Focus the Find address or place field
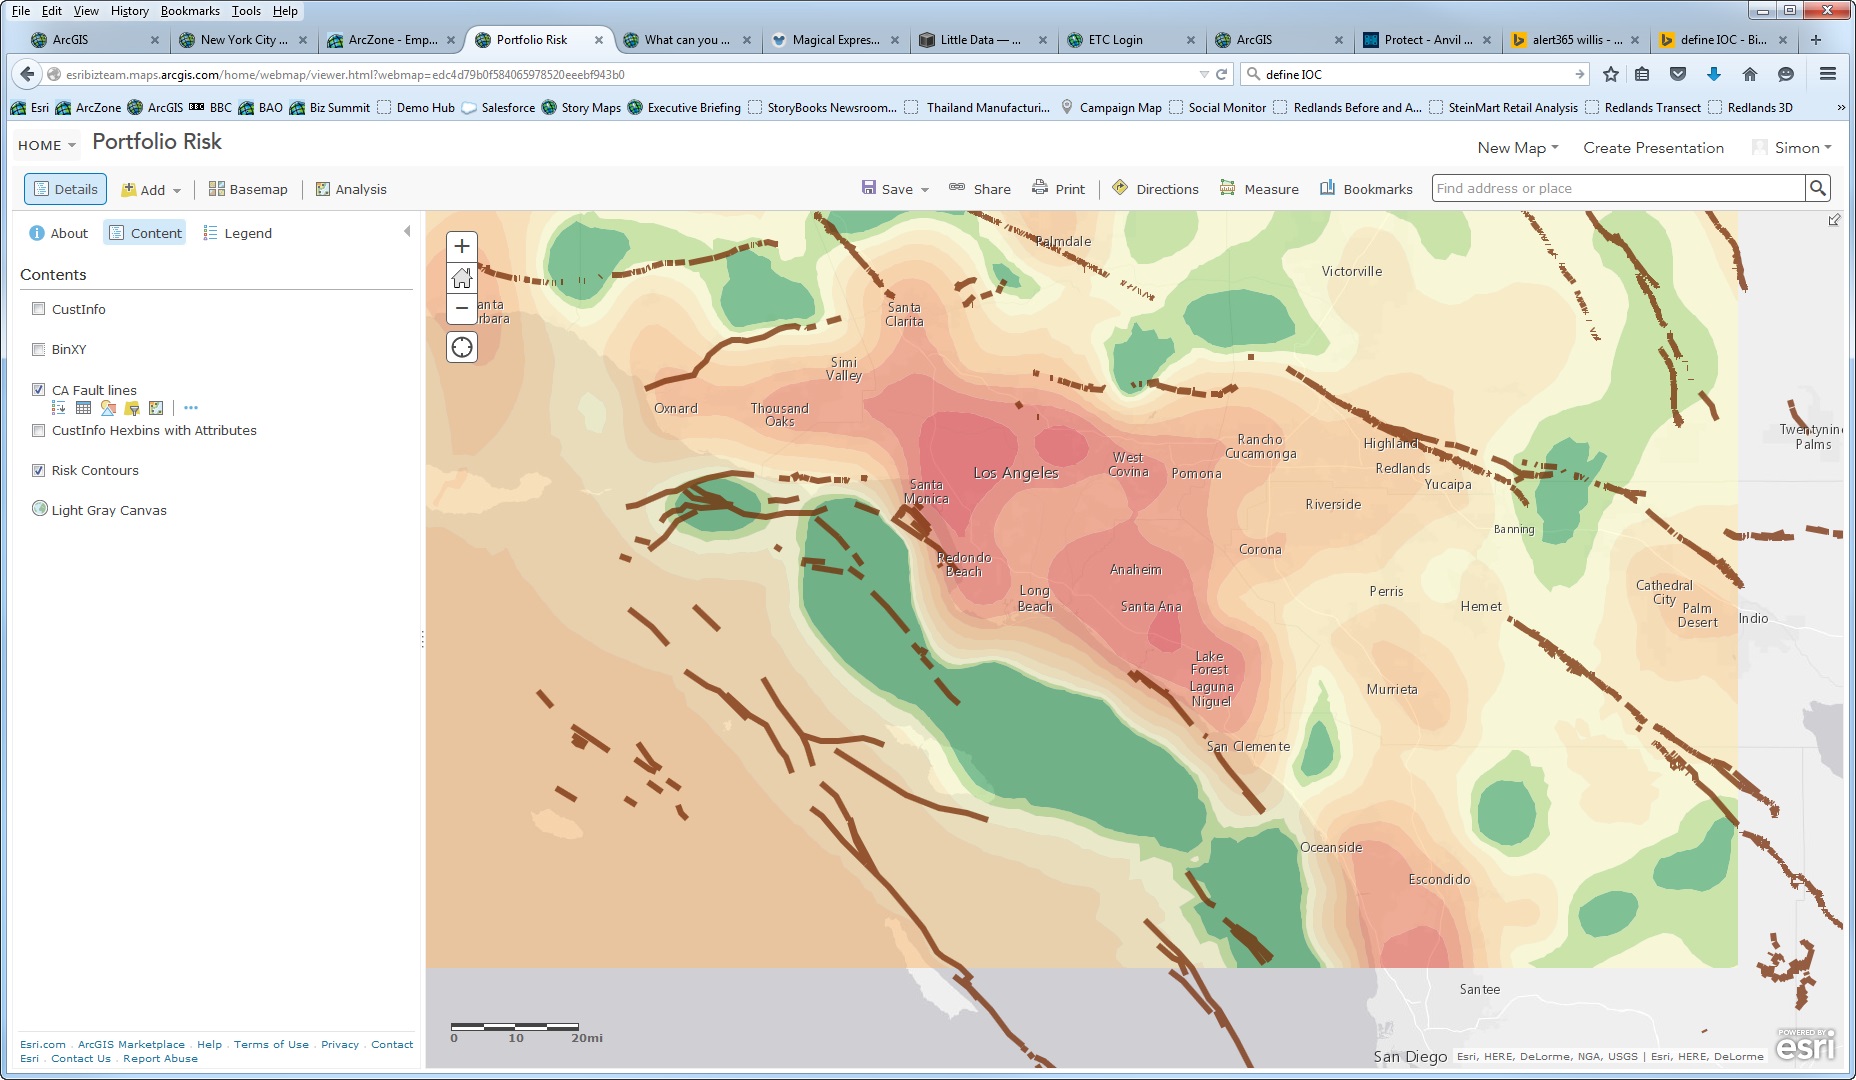The width and height of the screenshot is (1856, 1080). click(1618, 188)
